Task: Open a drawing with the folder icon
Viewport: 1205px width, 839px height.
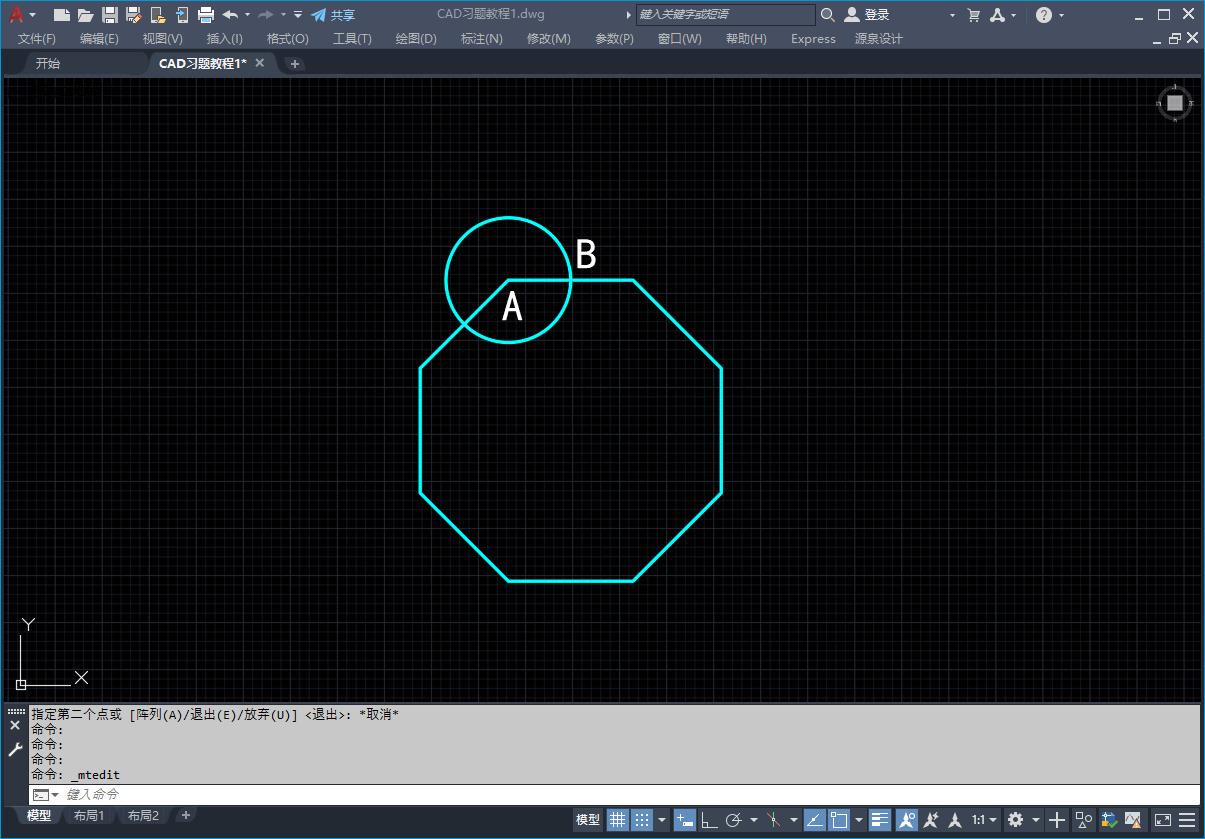Action: (x=86, y=15)
